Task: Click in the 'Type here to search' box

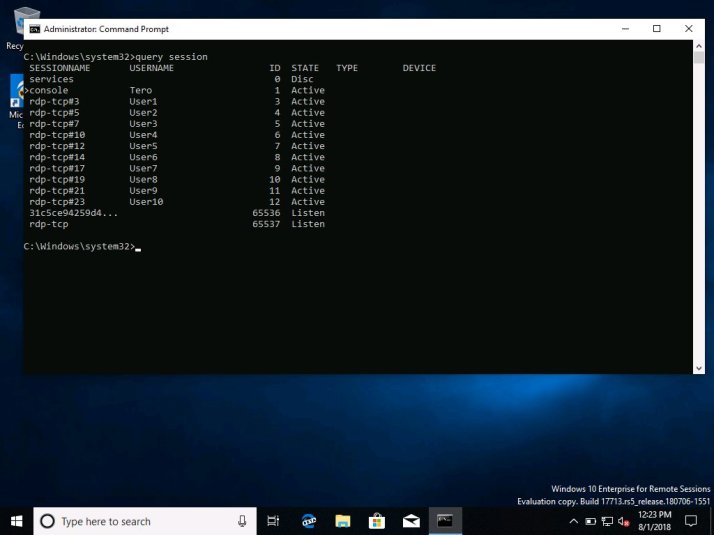Action: click(x=140, y=521)
